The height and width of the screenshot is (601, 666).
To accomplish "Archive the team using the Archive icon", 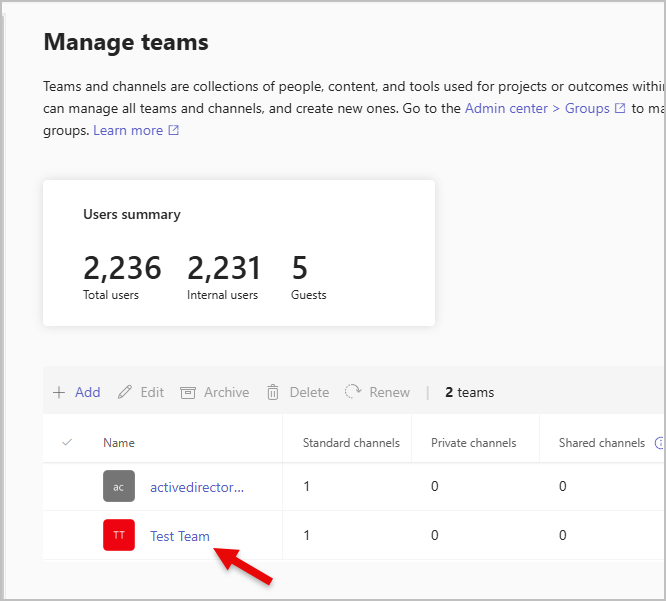I will coord(188,392).
